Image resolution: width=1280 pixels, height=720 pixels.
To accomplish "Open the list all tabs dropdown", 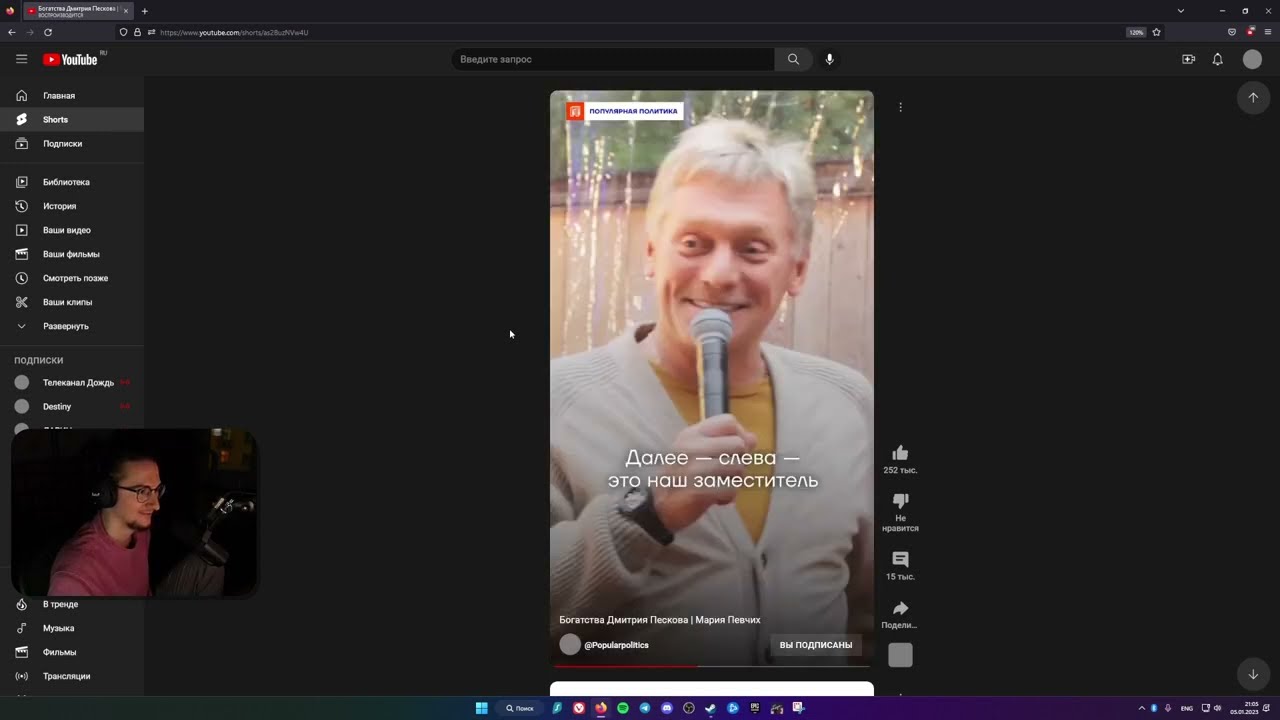I will (x=1181, y=11).
